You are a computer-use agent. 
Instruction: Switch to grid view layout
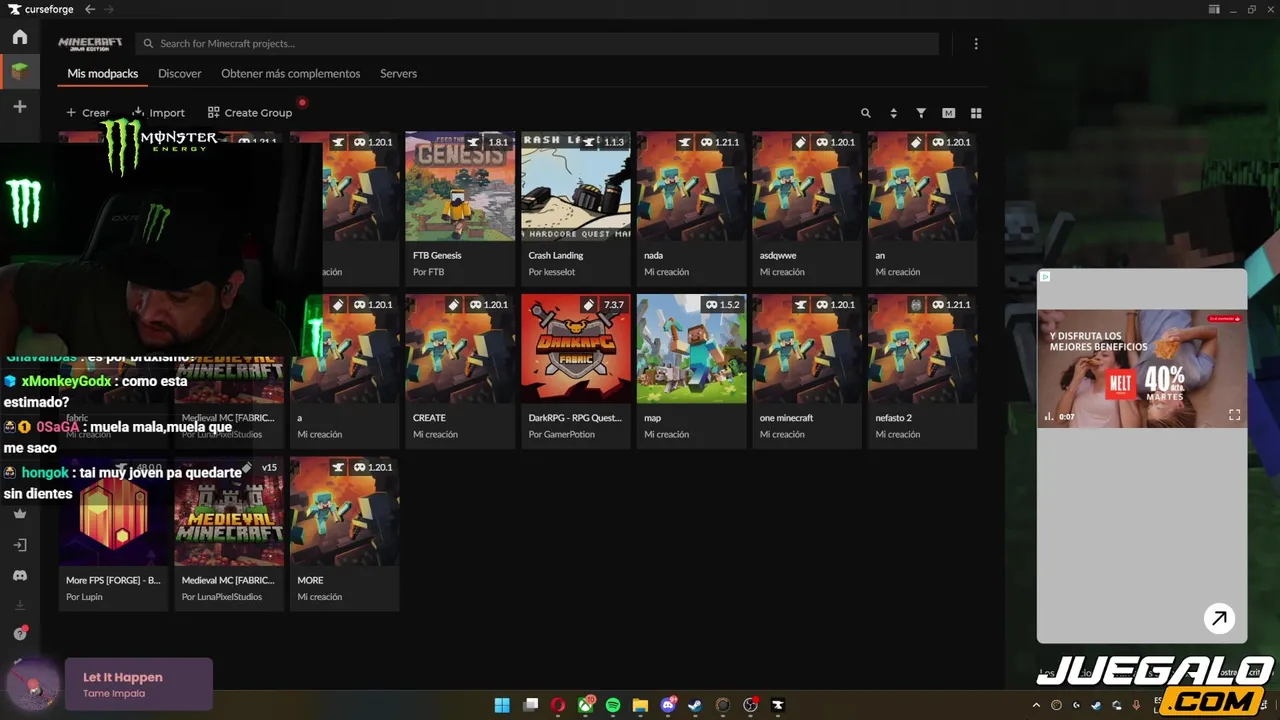[x=976, y=113]
